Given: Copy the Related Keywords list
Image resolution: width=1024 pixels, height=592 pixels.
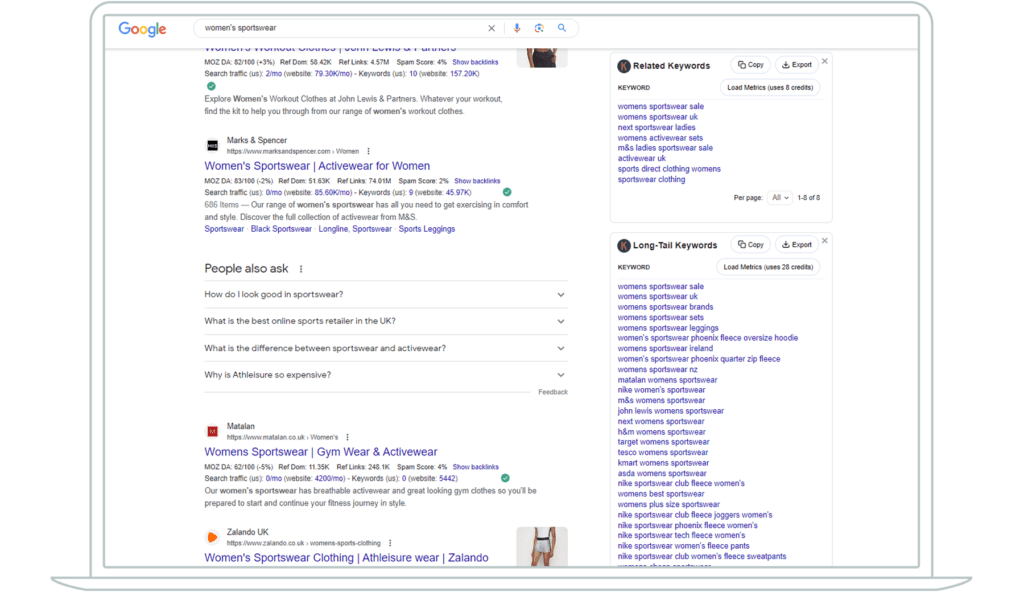Looking at the screenshot, I should (x=750, y=65).
